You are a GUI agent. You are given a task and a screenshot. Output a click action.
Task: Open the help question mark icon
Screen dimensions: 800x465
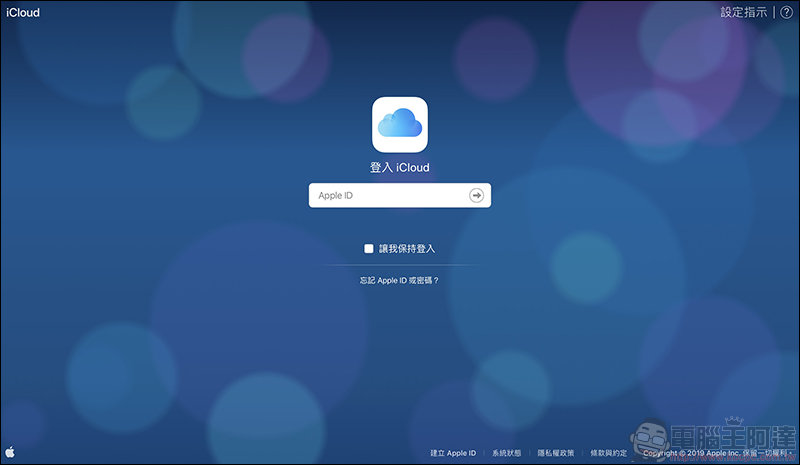pyautogui.click(x=786, y=12)
